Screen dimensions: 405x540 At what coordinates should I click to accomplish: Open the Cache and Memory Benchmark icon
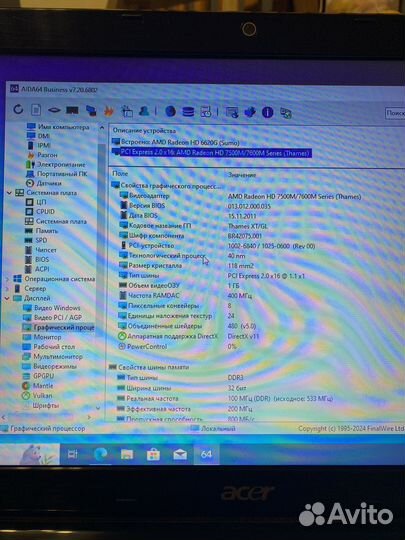(72, 110)
